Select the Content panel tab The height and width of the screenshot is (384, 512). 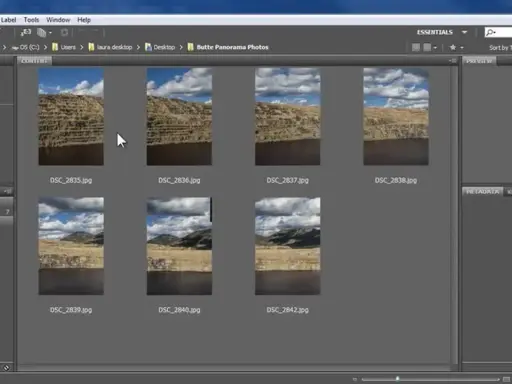click(x=34, y=61)
